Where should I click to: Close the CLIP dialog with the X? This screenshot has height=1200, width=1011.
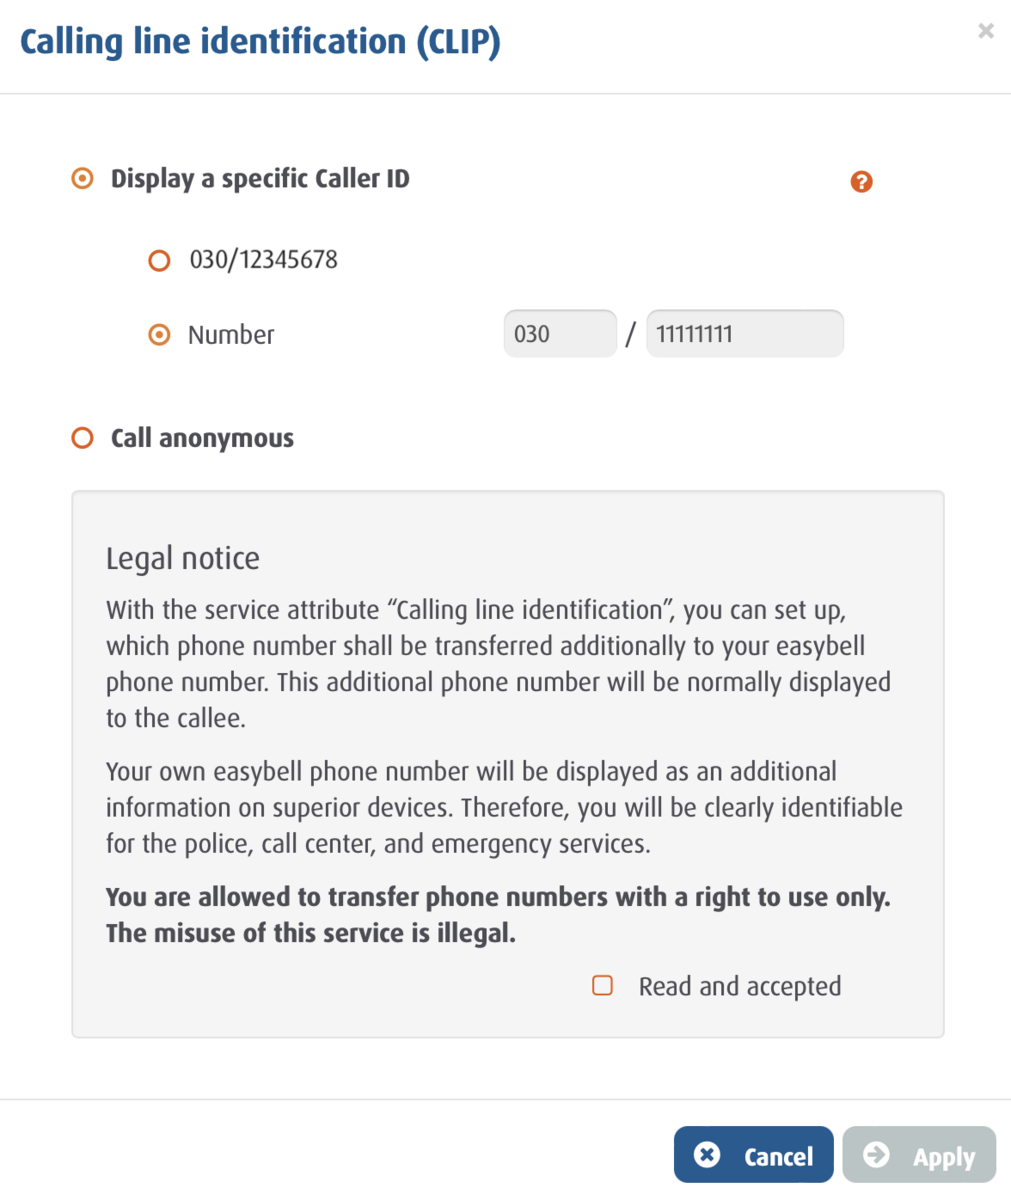click(x=986, y=31)
